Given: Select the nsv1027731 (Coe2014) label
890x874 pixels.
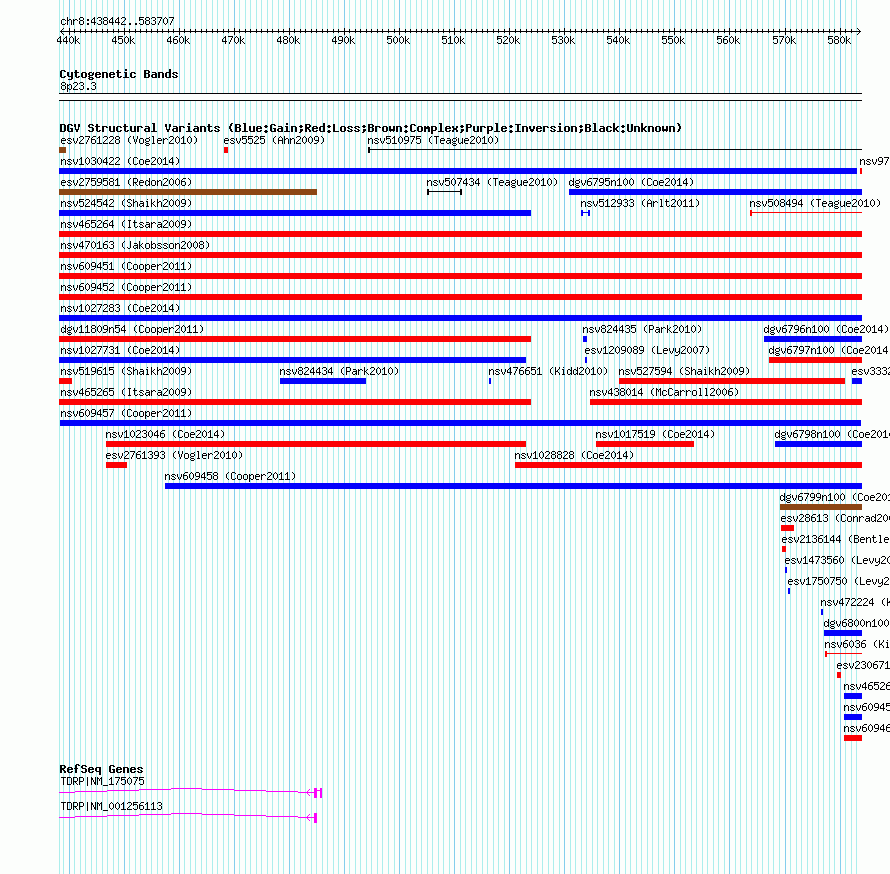Looking at the screenshot, I should pyautogui.click(x=120, y=350).
